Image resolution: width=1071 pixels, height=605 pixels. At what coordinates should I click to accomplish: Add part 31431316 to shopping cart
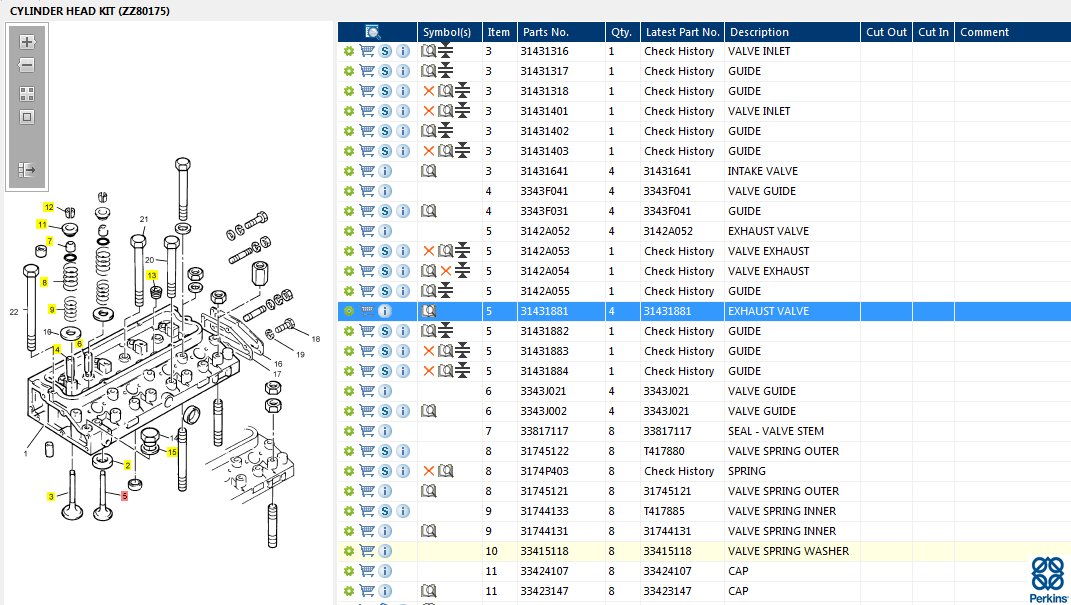(367, 51)
